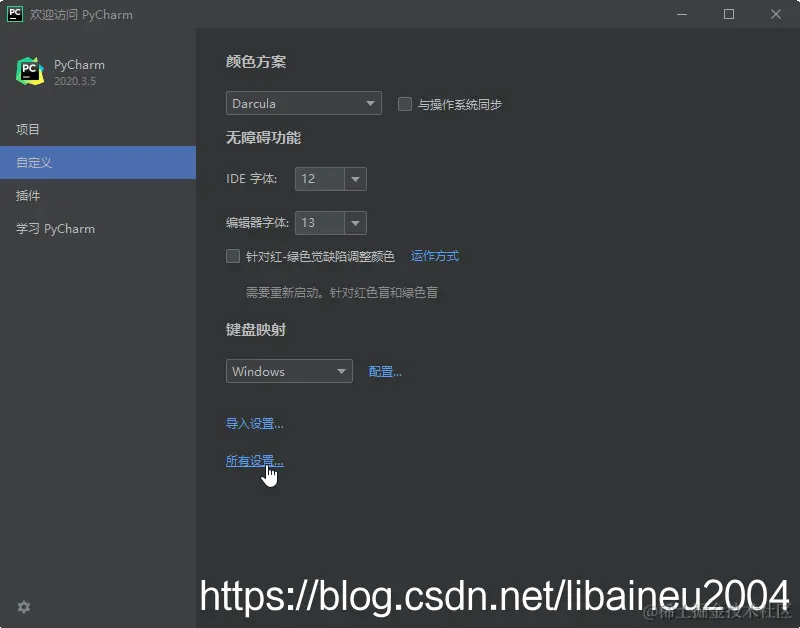800x628 pixels.
Task: Open the 所有设置... link
Action: click(x=255, y=461)
